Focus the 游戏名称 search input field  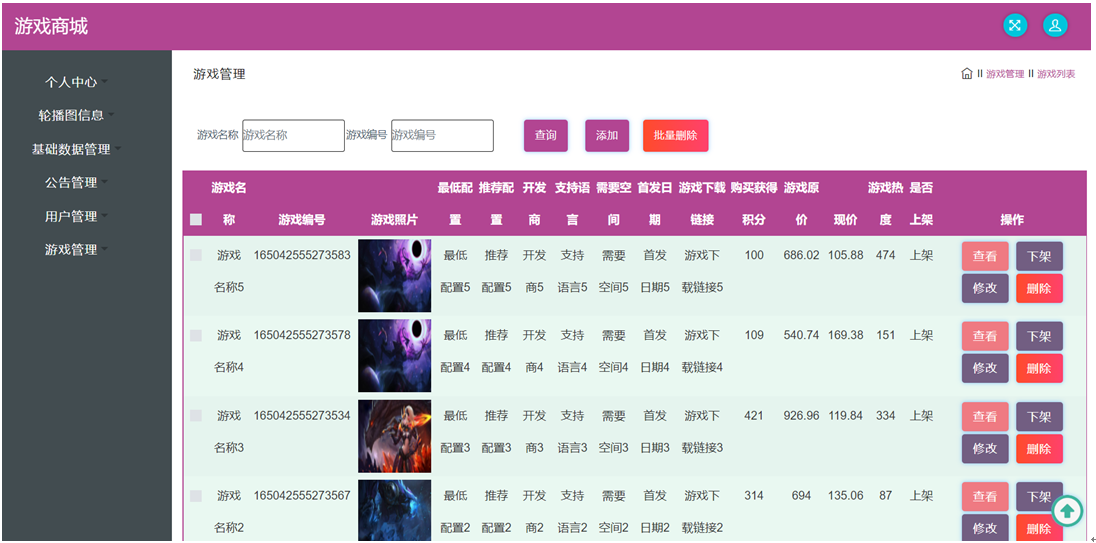(x=293, y=136)
